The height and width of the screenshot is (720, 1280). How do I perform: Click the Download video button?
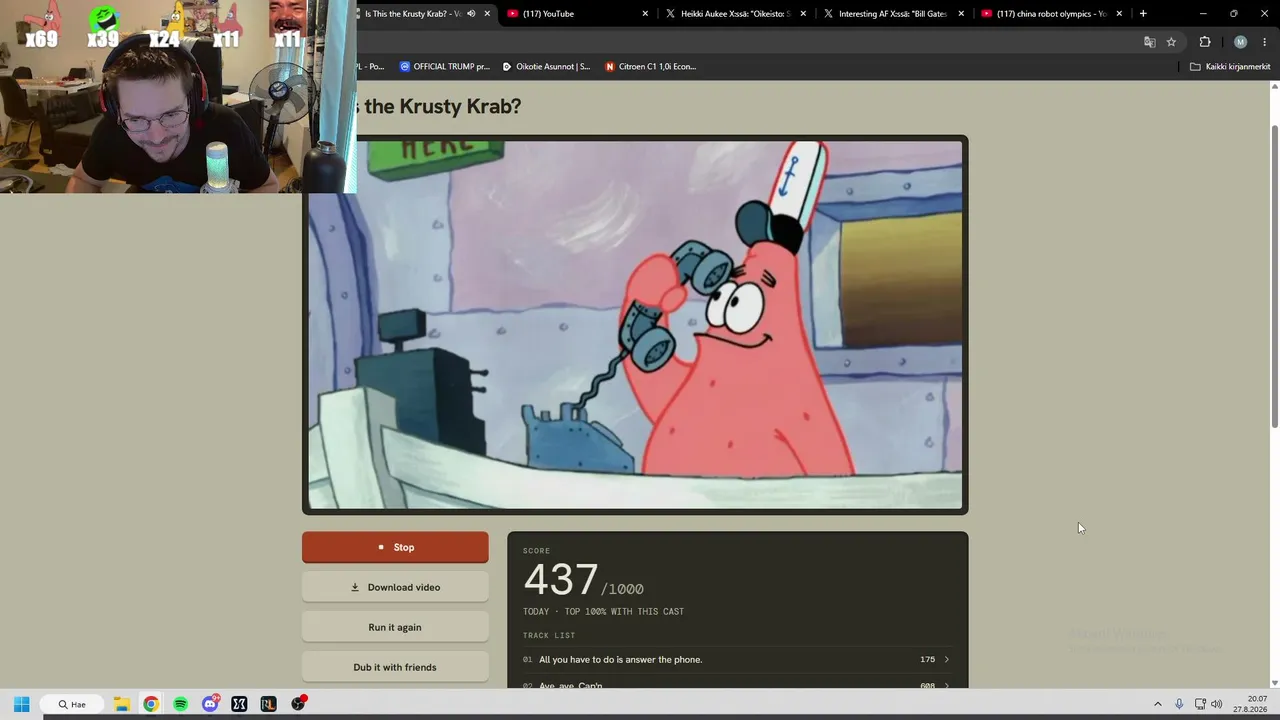pyautogui.click(x=395, y=587)
